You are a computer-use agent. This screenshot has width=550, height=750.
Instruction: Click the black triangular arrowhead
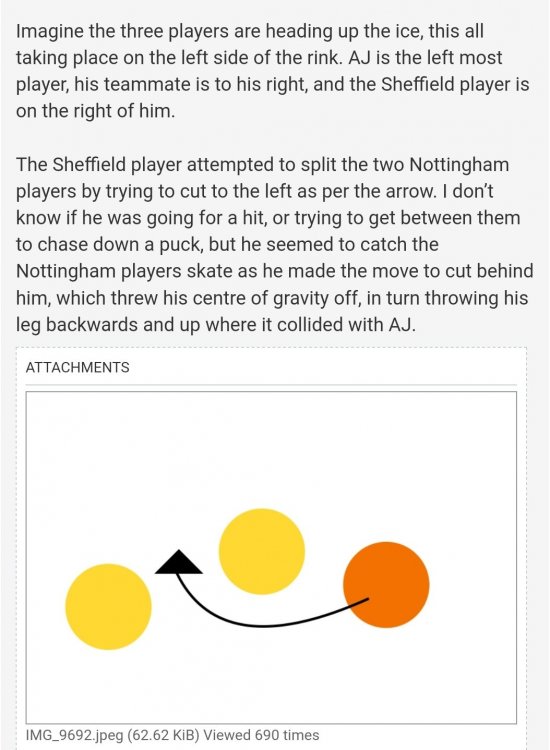pyautogui.click(x=179, y=562)
